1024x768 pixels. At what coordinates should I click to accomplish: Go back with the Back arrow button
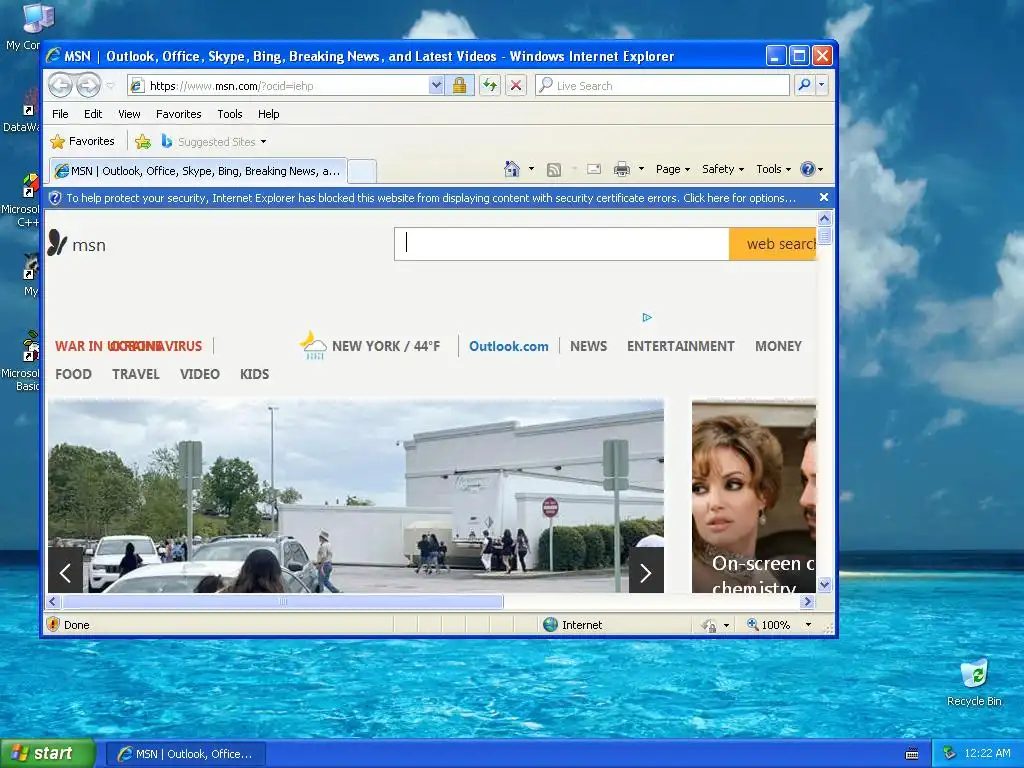coord(61,86)
